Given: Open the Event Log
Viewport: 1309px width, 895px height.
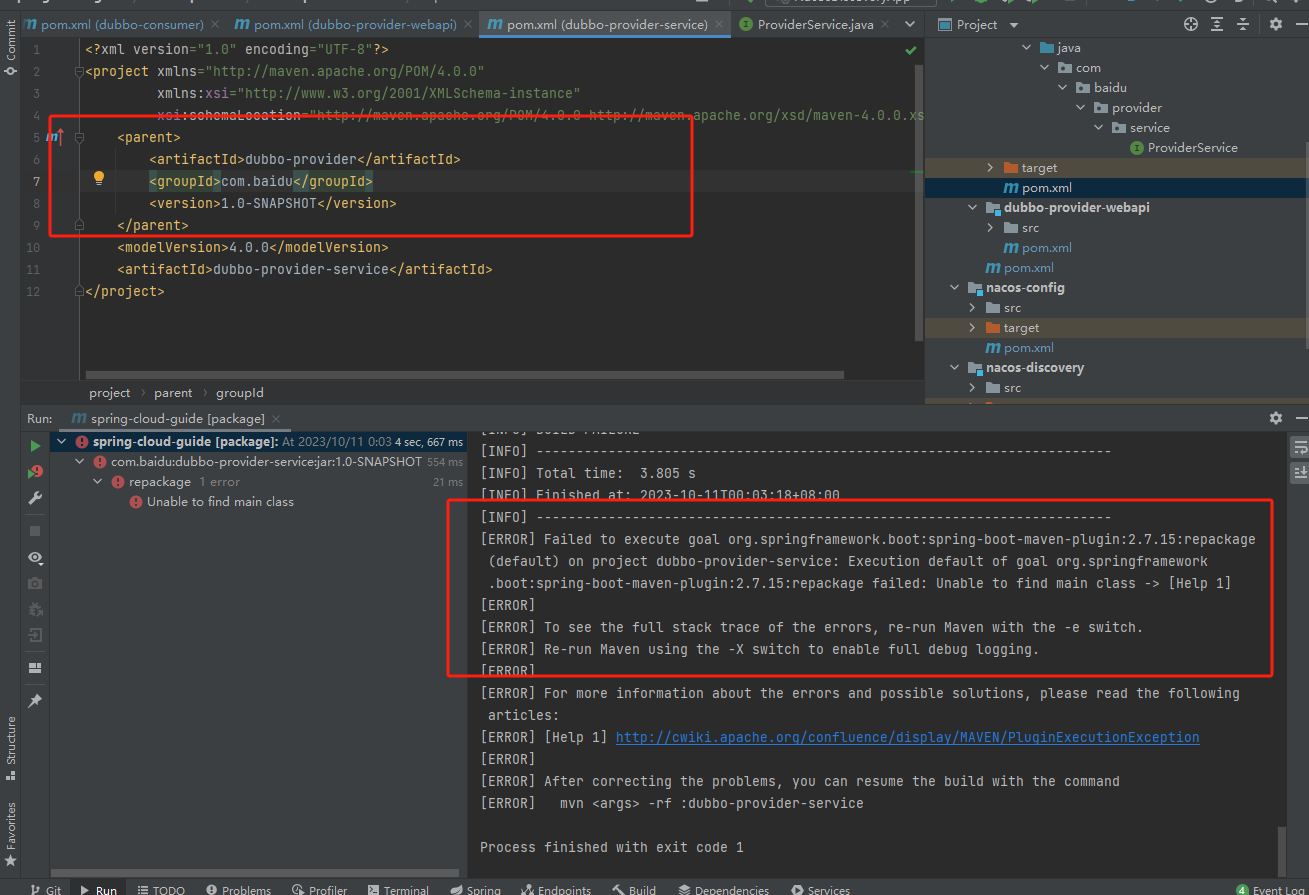Looking at the screenshot, I should (1271, 889).
